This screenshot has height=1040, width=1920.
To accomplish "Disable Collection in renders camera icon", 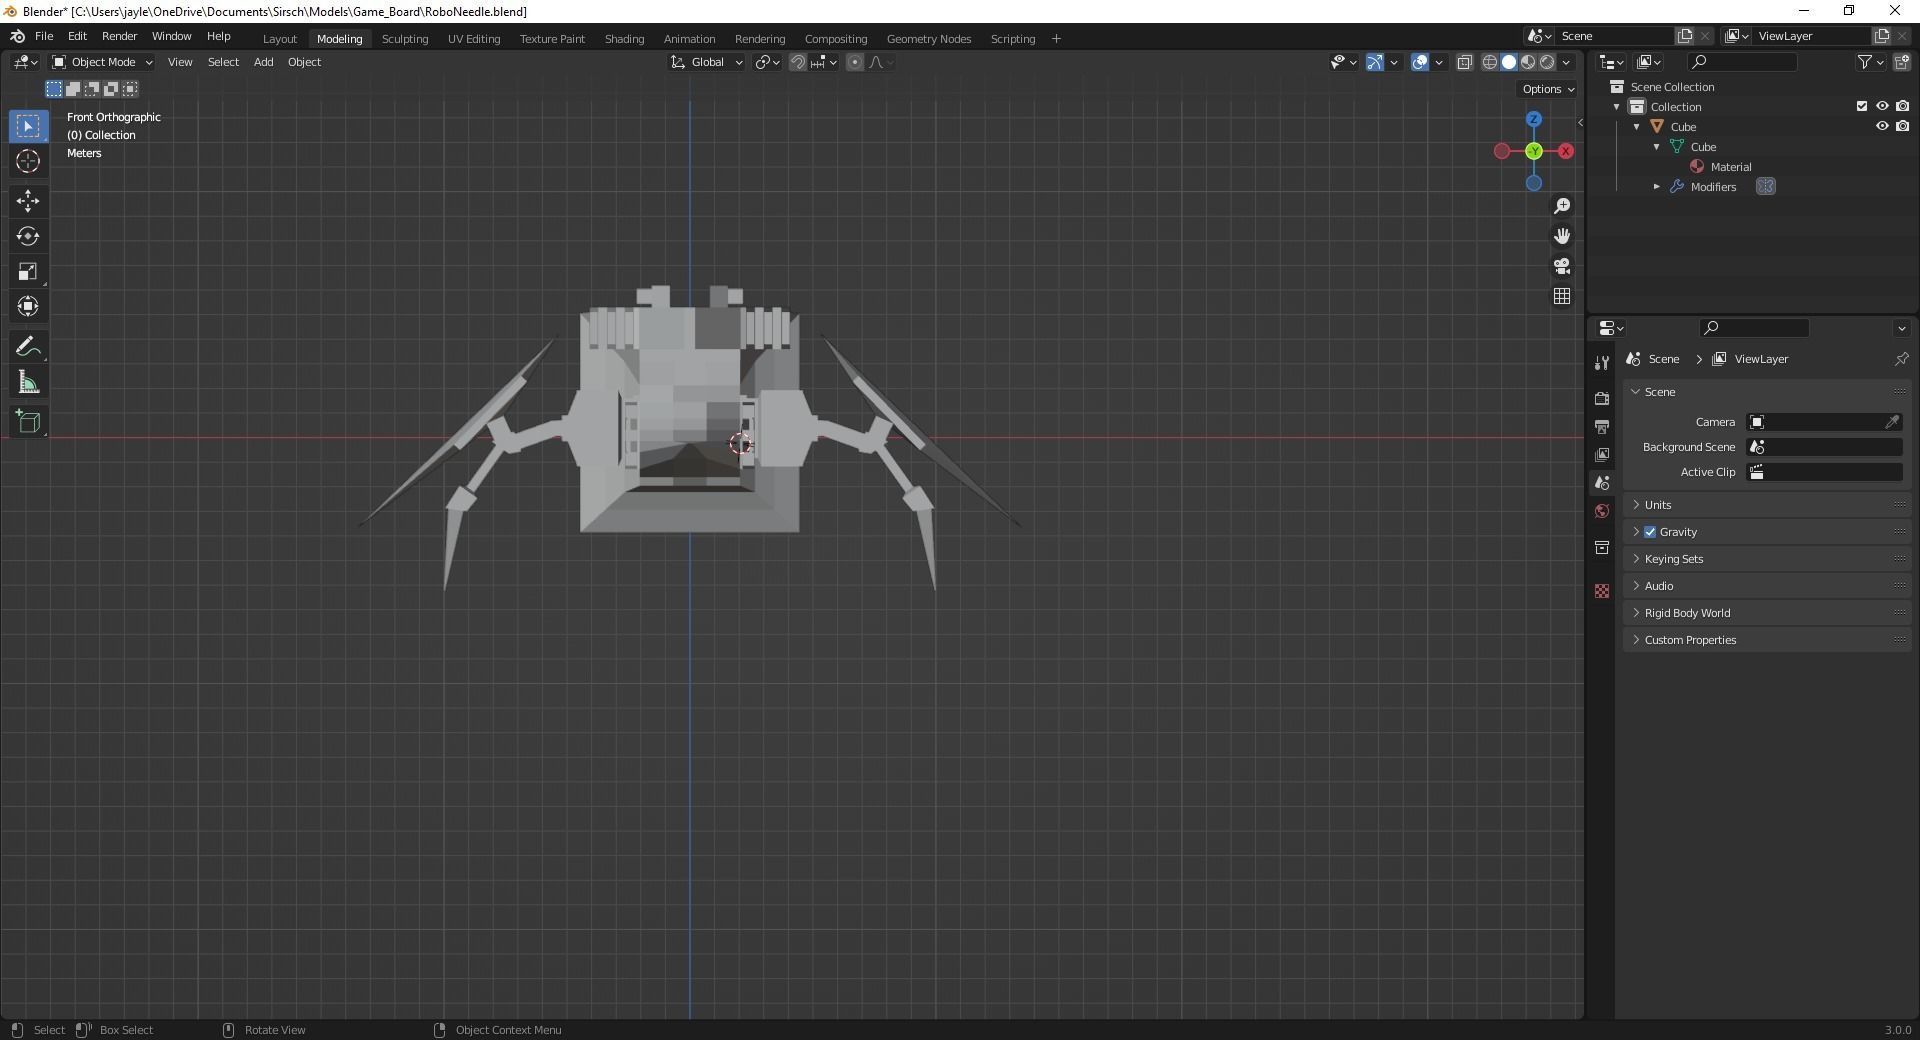I will [1903, 106].
